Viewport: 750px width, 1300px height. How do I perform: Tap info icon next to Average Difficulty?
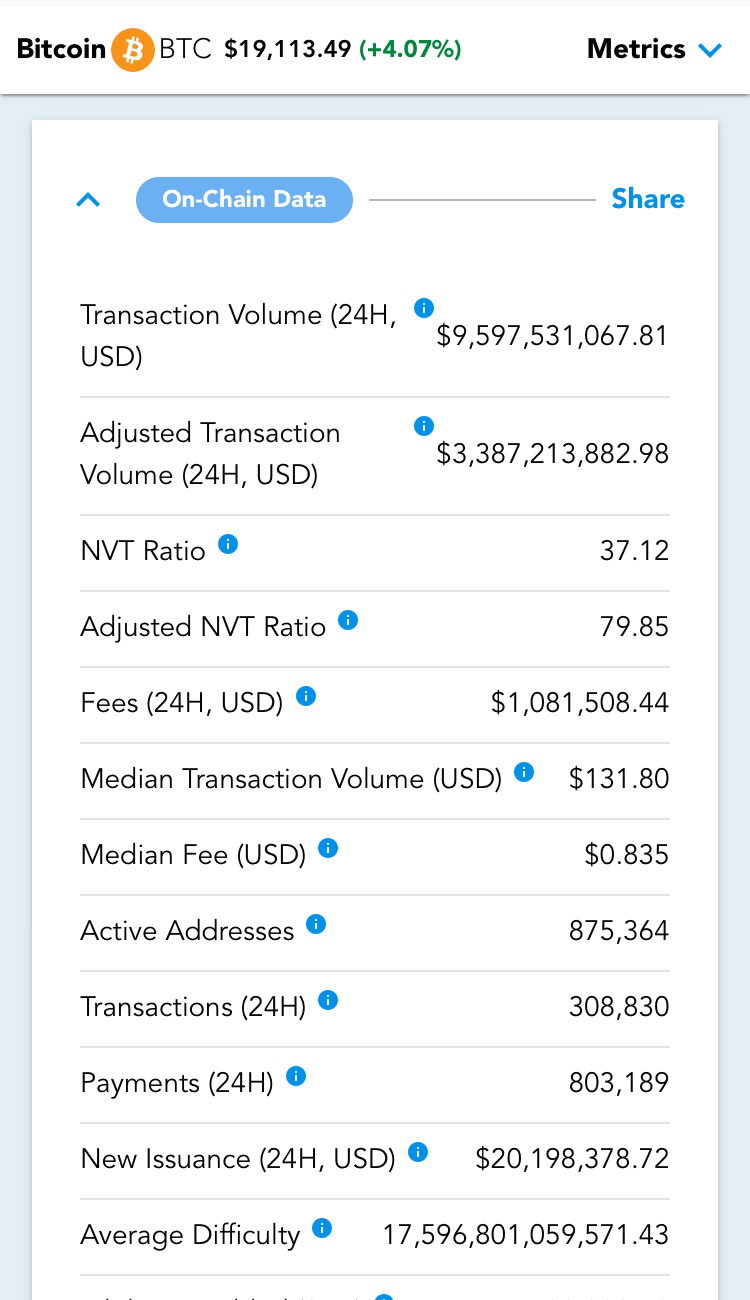322,1228
